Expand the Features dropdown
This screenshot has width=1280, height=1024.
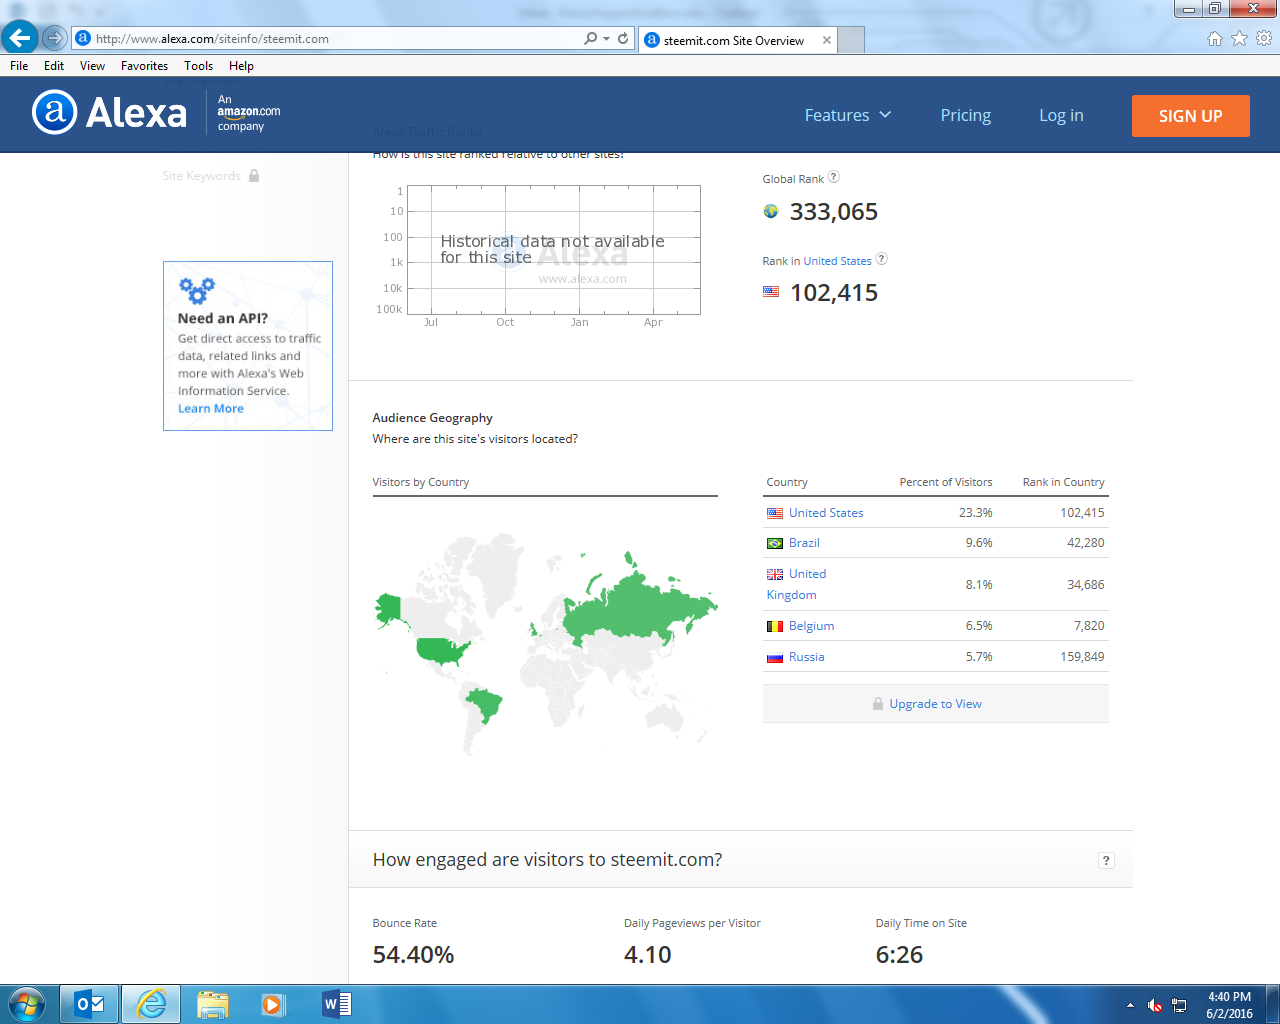tap(847, 115)
